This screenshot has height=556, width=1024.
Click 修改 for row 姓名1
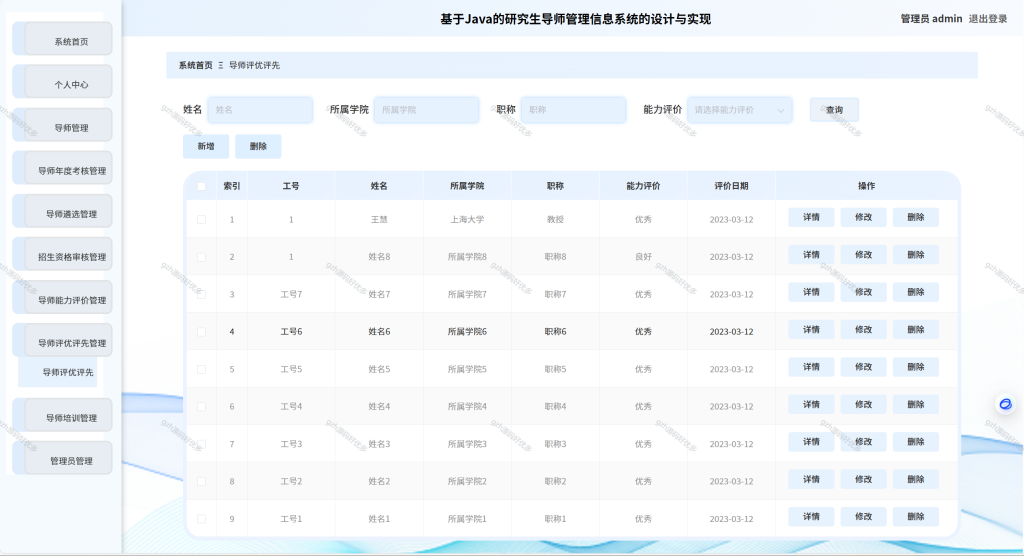tap(863, 517)
